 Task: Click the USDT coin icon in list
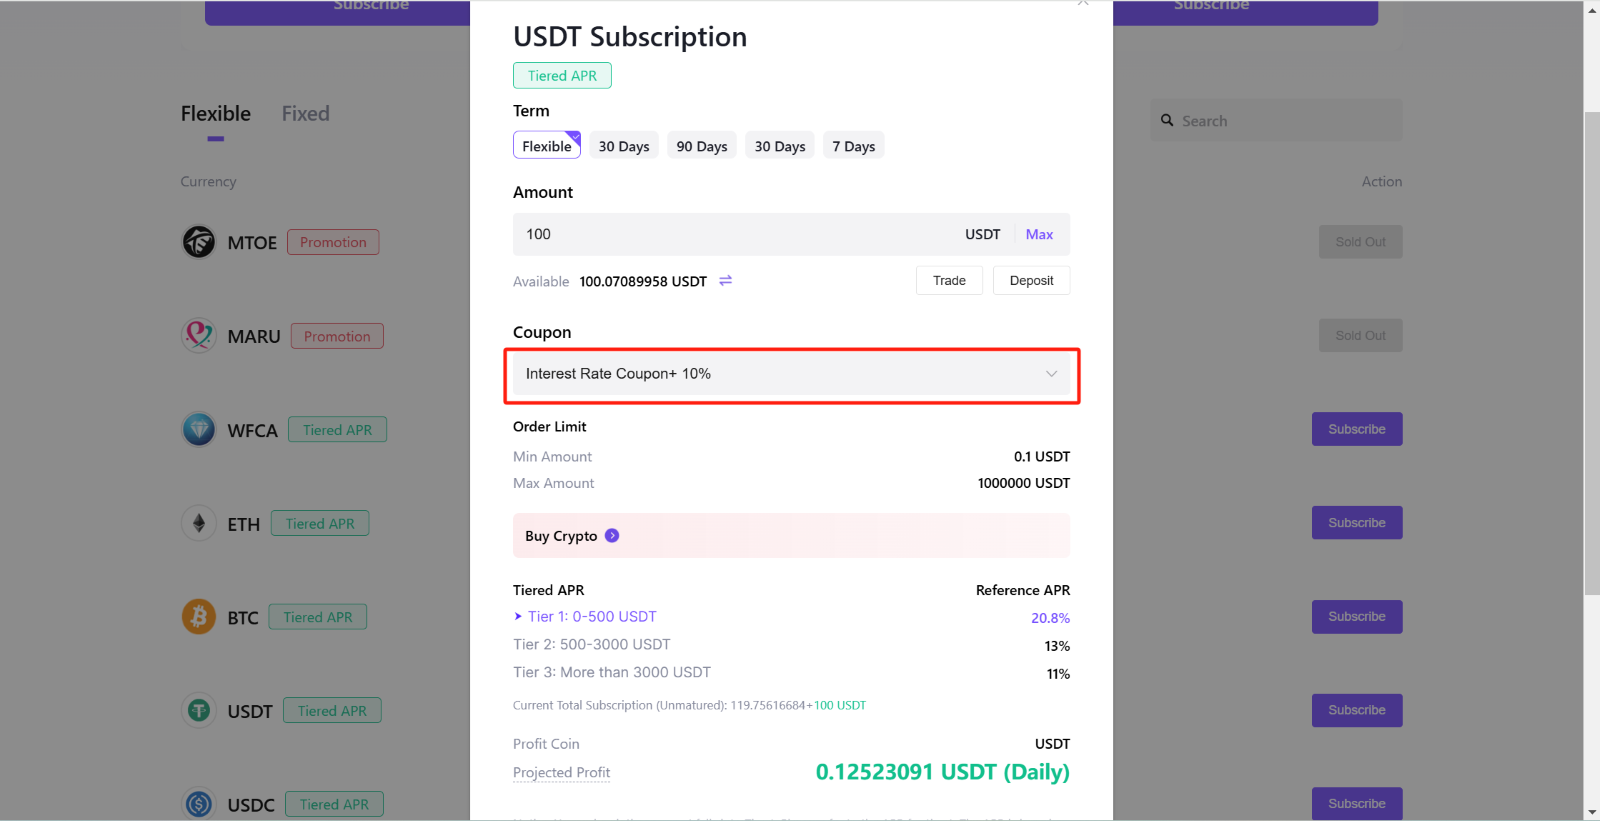(199, 711)
